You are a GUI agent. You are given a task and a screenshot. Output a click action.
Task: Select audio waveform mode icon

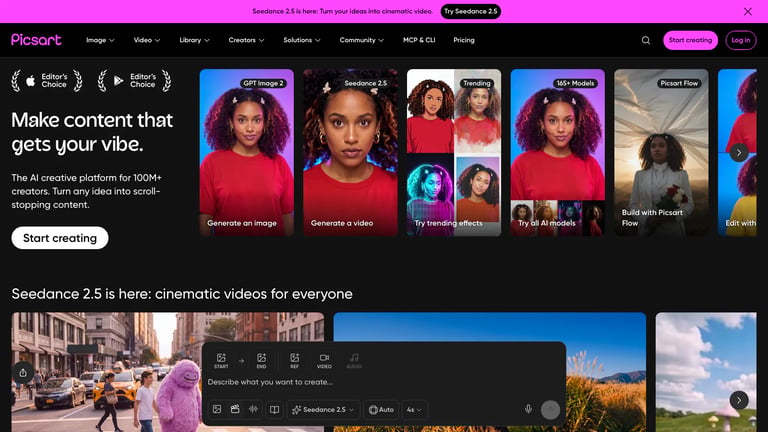pos(253,409)
